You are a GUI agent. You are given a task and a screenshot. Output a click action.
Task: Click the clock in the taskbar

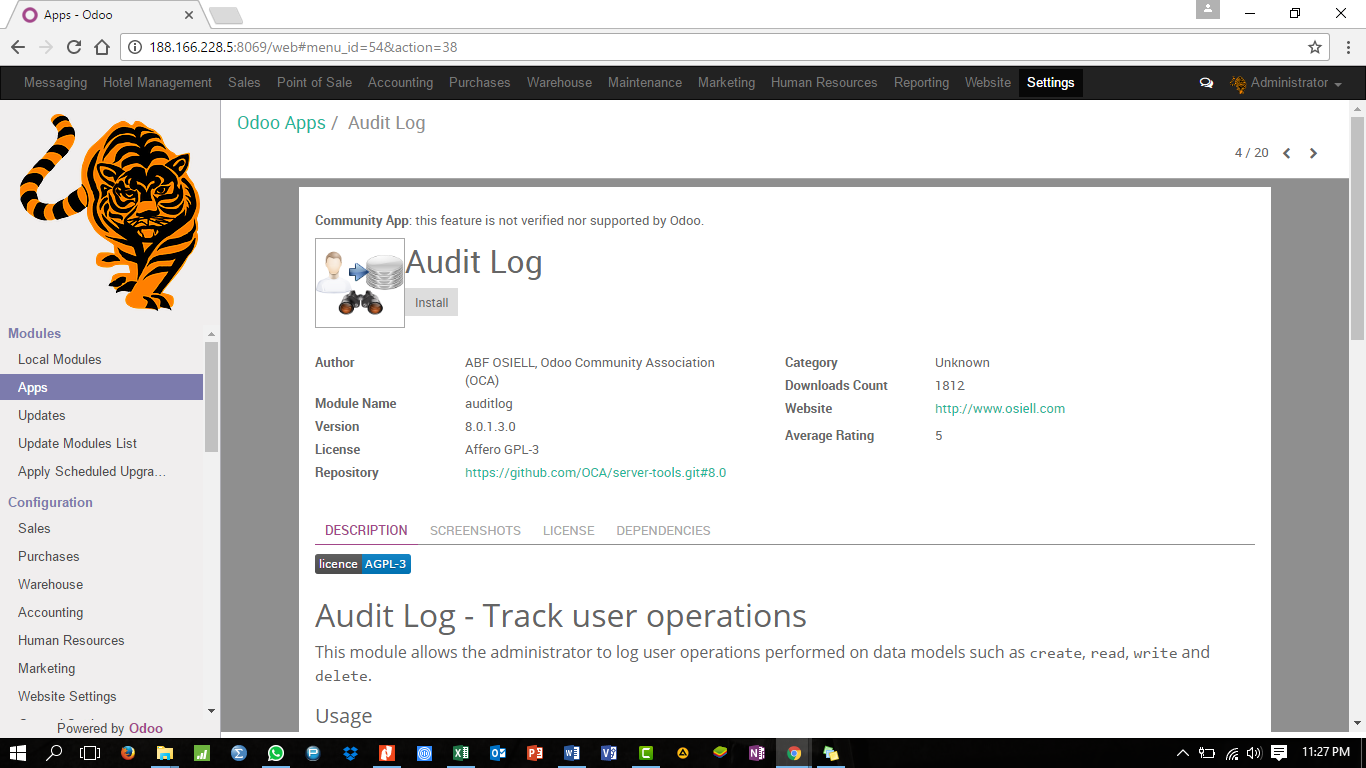tap(1327, 753)
